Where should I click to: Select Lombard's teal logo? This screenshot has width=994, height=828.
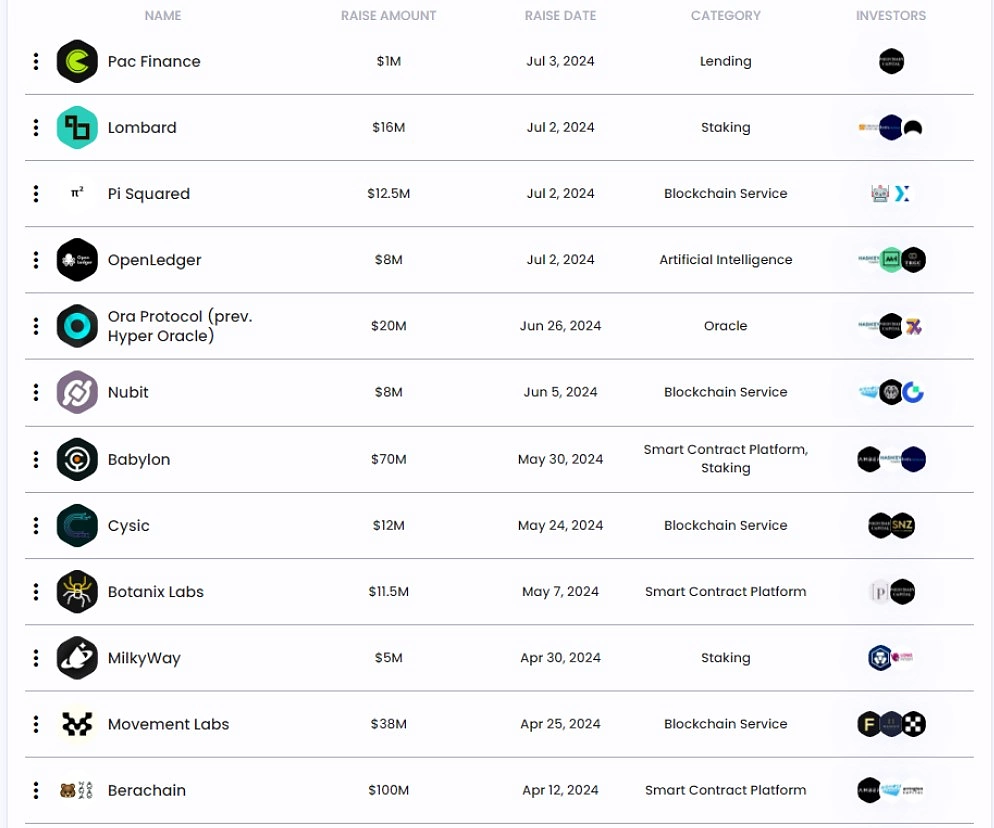pos(77,127)
